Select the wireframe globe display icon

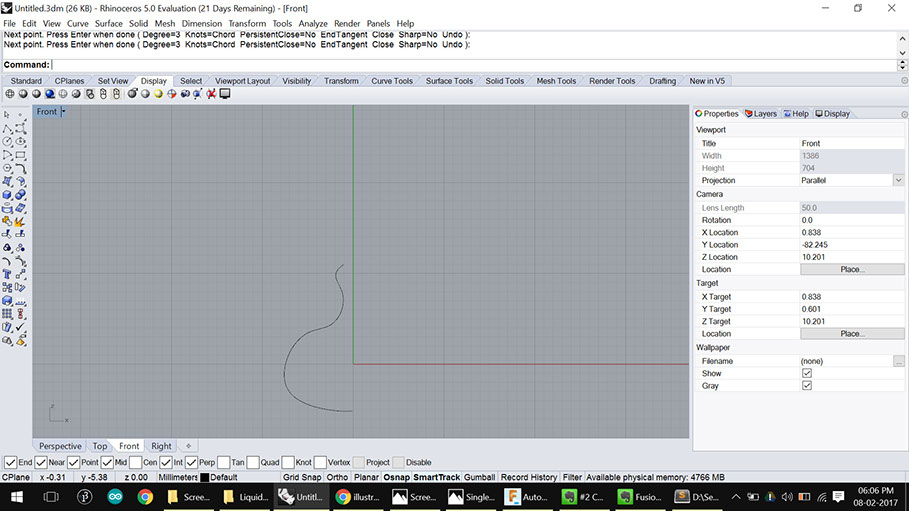click(10, 94)
